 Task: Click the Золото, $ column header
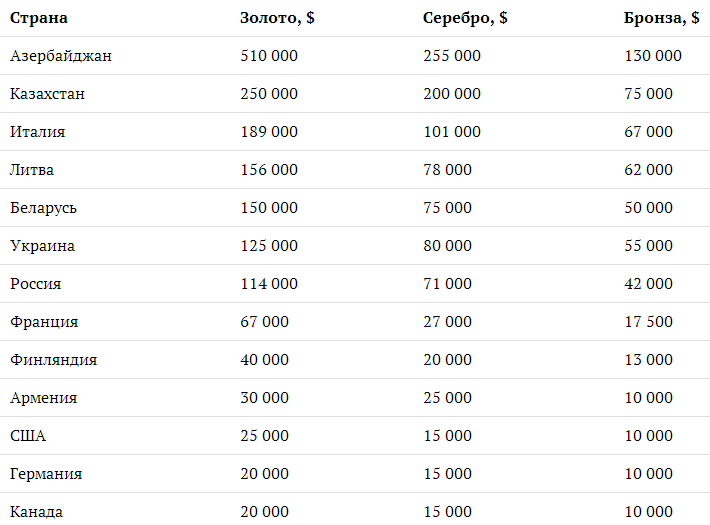[277, 18]
